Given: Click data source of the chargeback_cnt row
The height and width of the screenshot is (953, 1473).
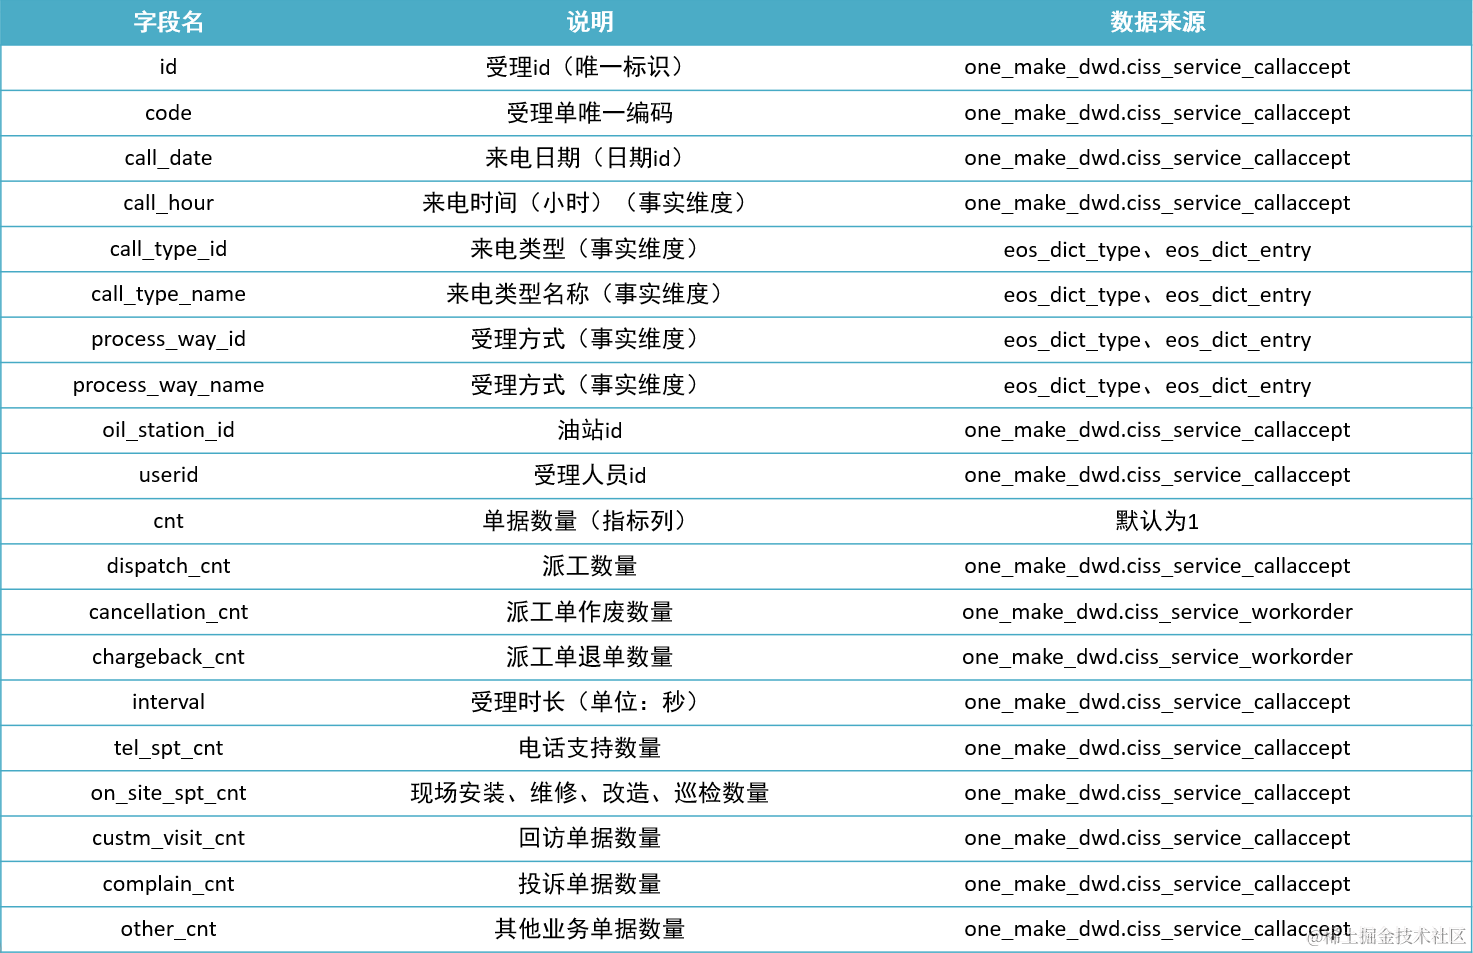Looking at the screenshot, I should pos(1157,657).
